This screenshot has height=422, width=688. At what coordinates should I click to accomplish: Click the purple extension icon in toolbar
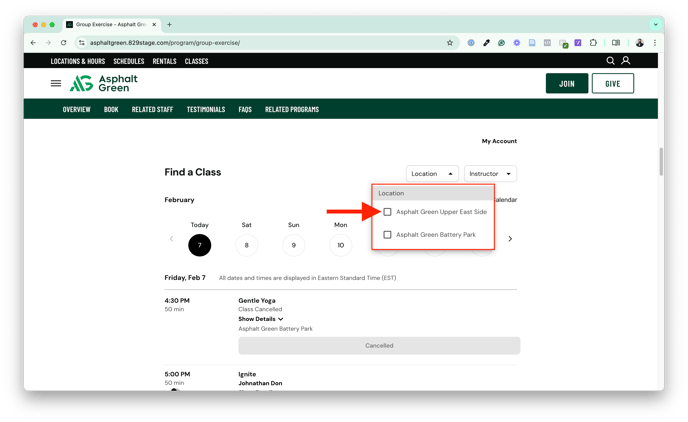(x=578, y=43)
